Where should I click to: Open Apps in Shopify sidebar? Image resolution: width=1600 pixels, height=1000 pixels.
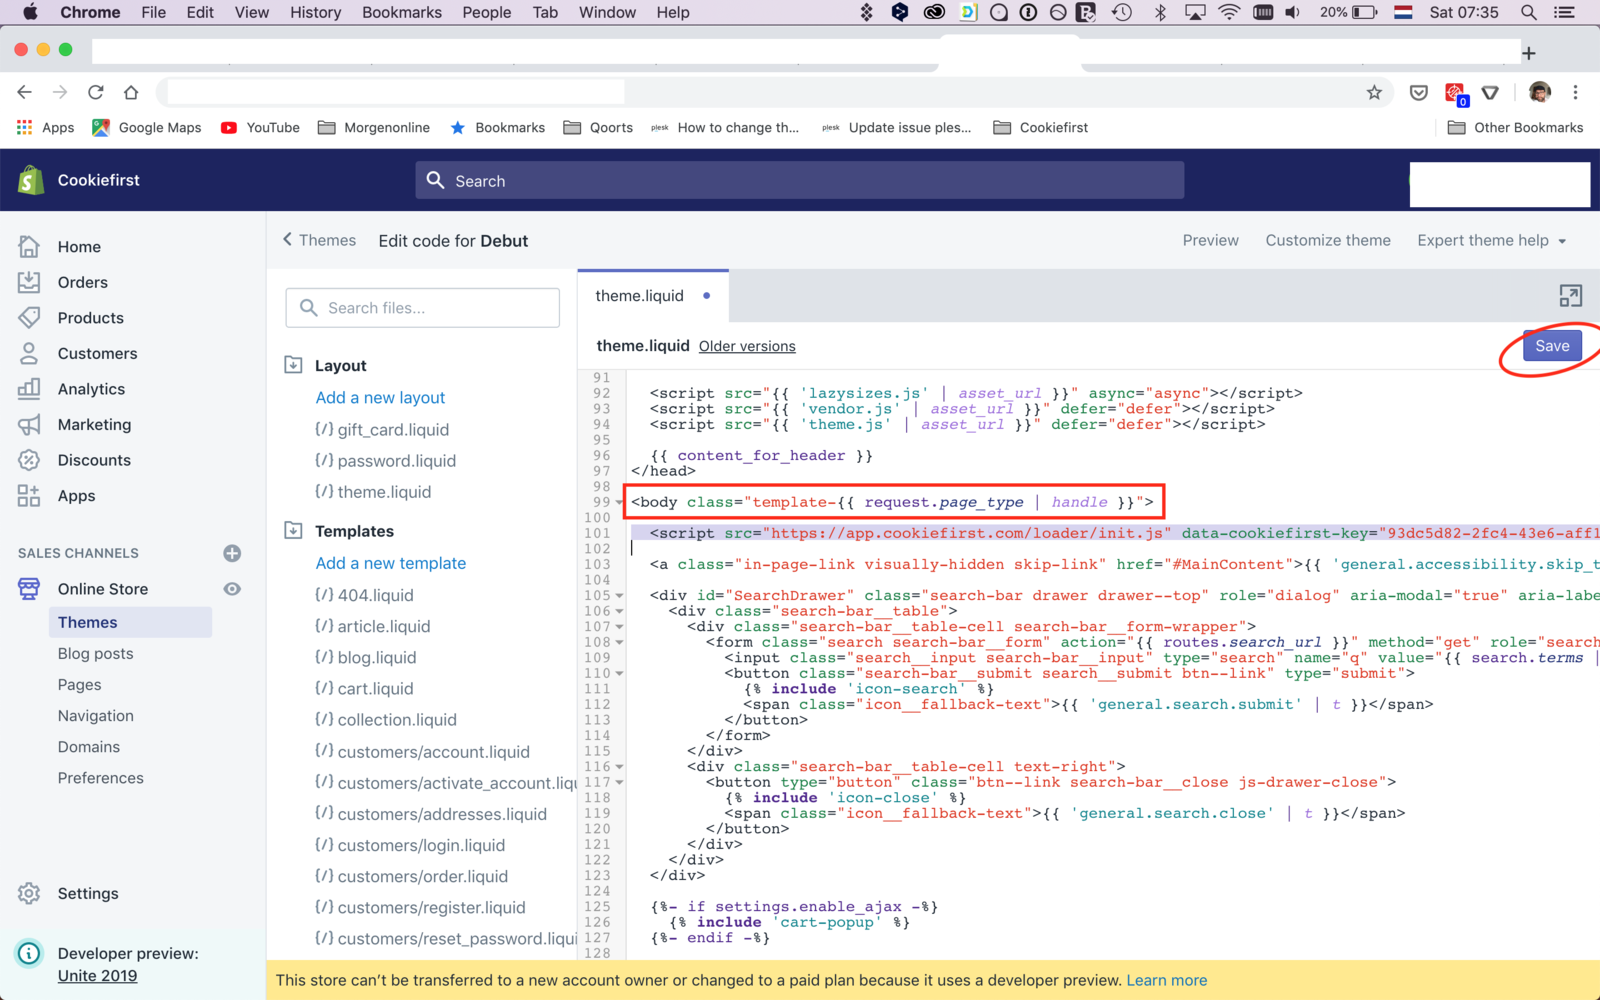pyautogui.click(x=76, y=496)
